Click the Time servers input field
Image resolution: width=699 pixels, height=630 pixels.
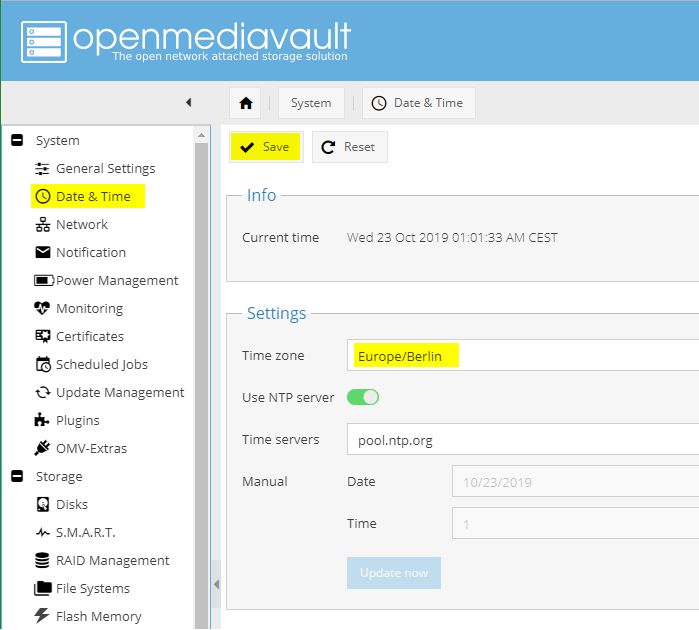(523, 440)
